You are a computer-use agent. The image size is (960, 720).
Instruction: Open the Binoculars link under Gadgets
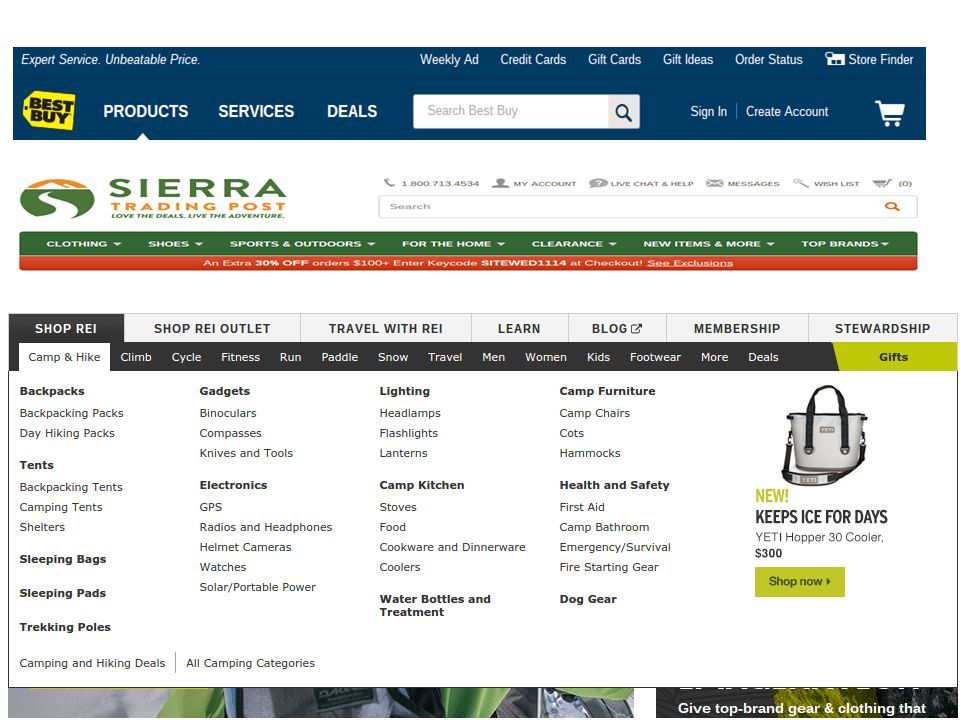pyautogui.click(x=228, y=413)
